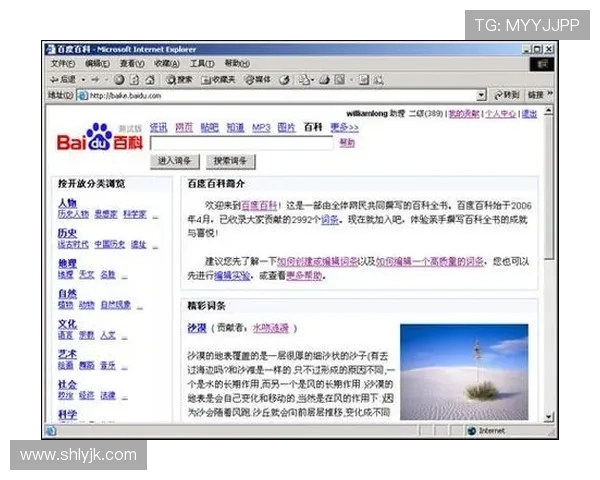Screen dimensions: 600x480
Task: Open the 编辑(E) menu
Action: click(98, 64)
